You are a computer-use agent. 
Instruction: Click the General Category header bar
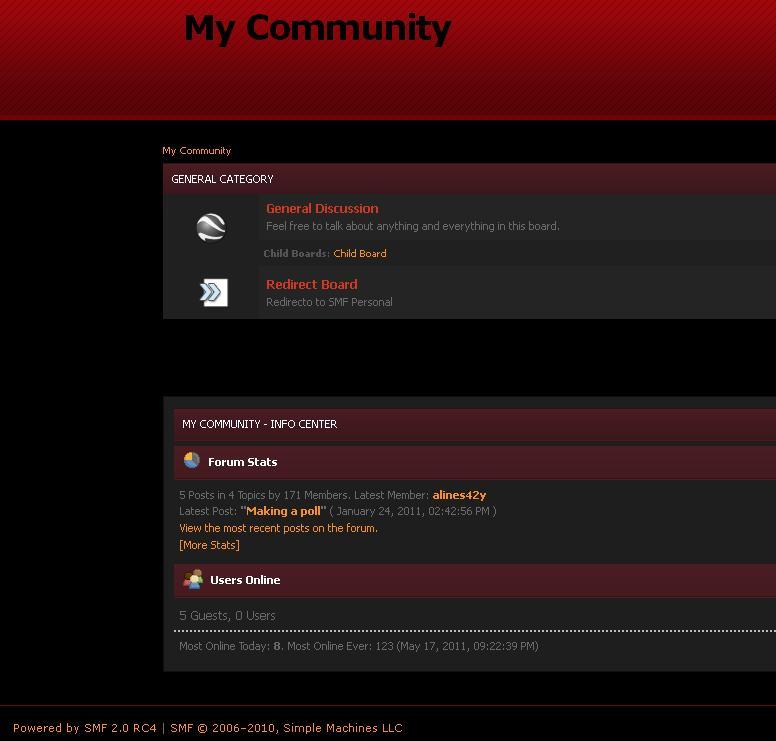(x=469, y=179)
